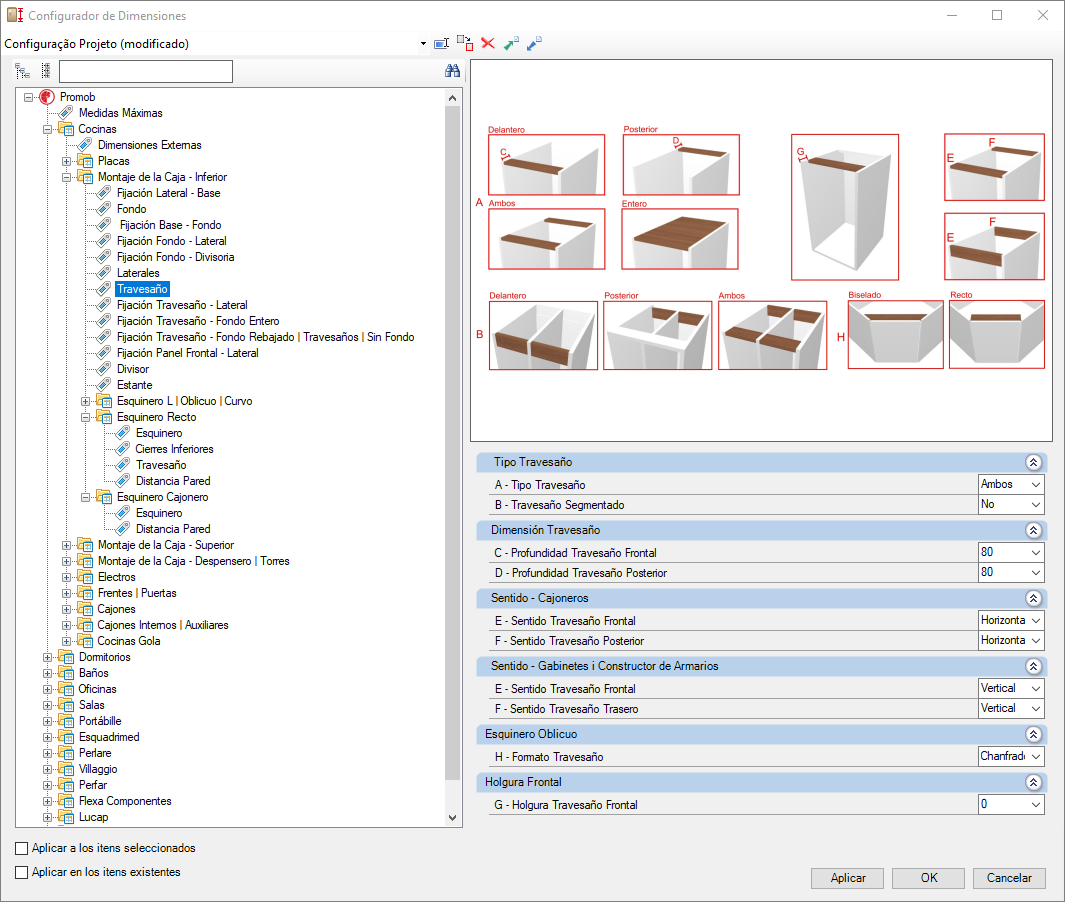The image size is (1065, 902).
Task: Click the binoculars search icon
Action: tap(452, 71)
